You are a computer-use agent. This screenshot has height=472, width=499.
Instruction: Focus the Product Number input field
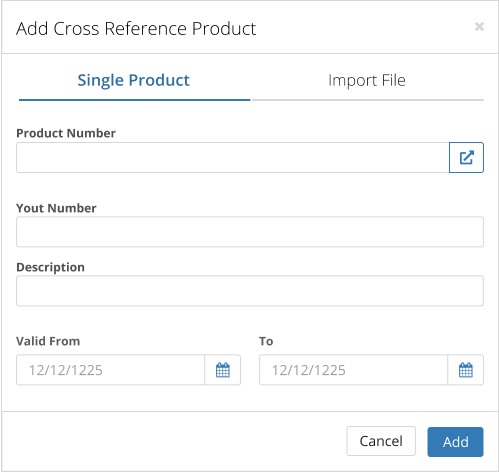click(233, 157)
